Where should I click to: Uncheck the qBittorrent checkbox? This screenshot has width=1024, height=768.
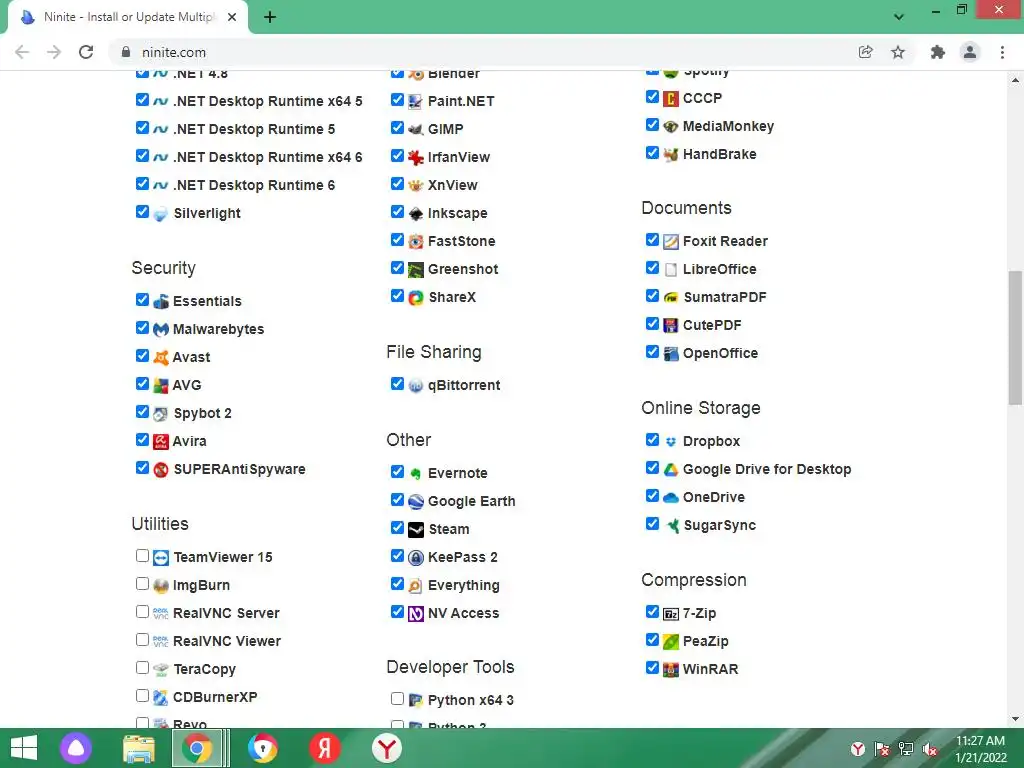tap(397, 383)
